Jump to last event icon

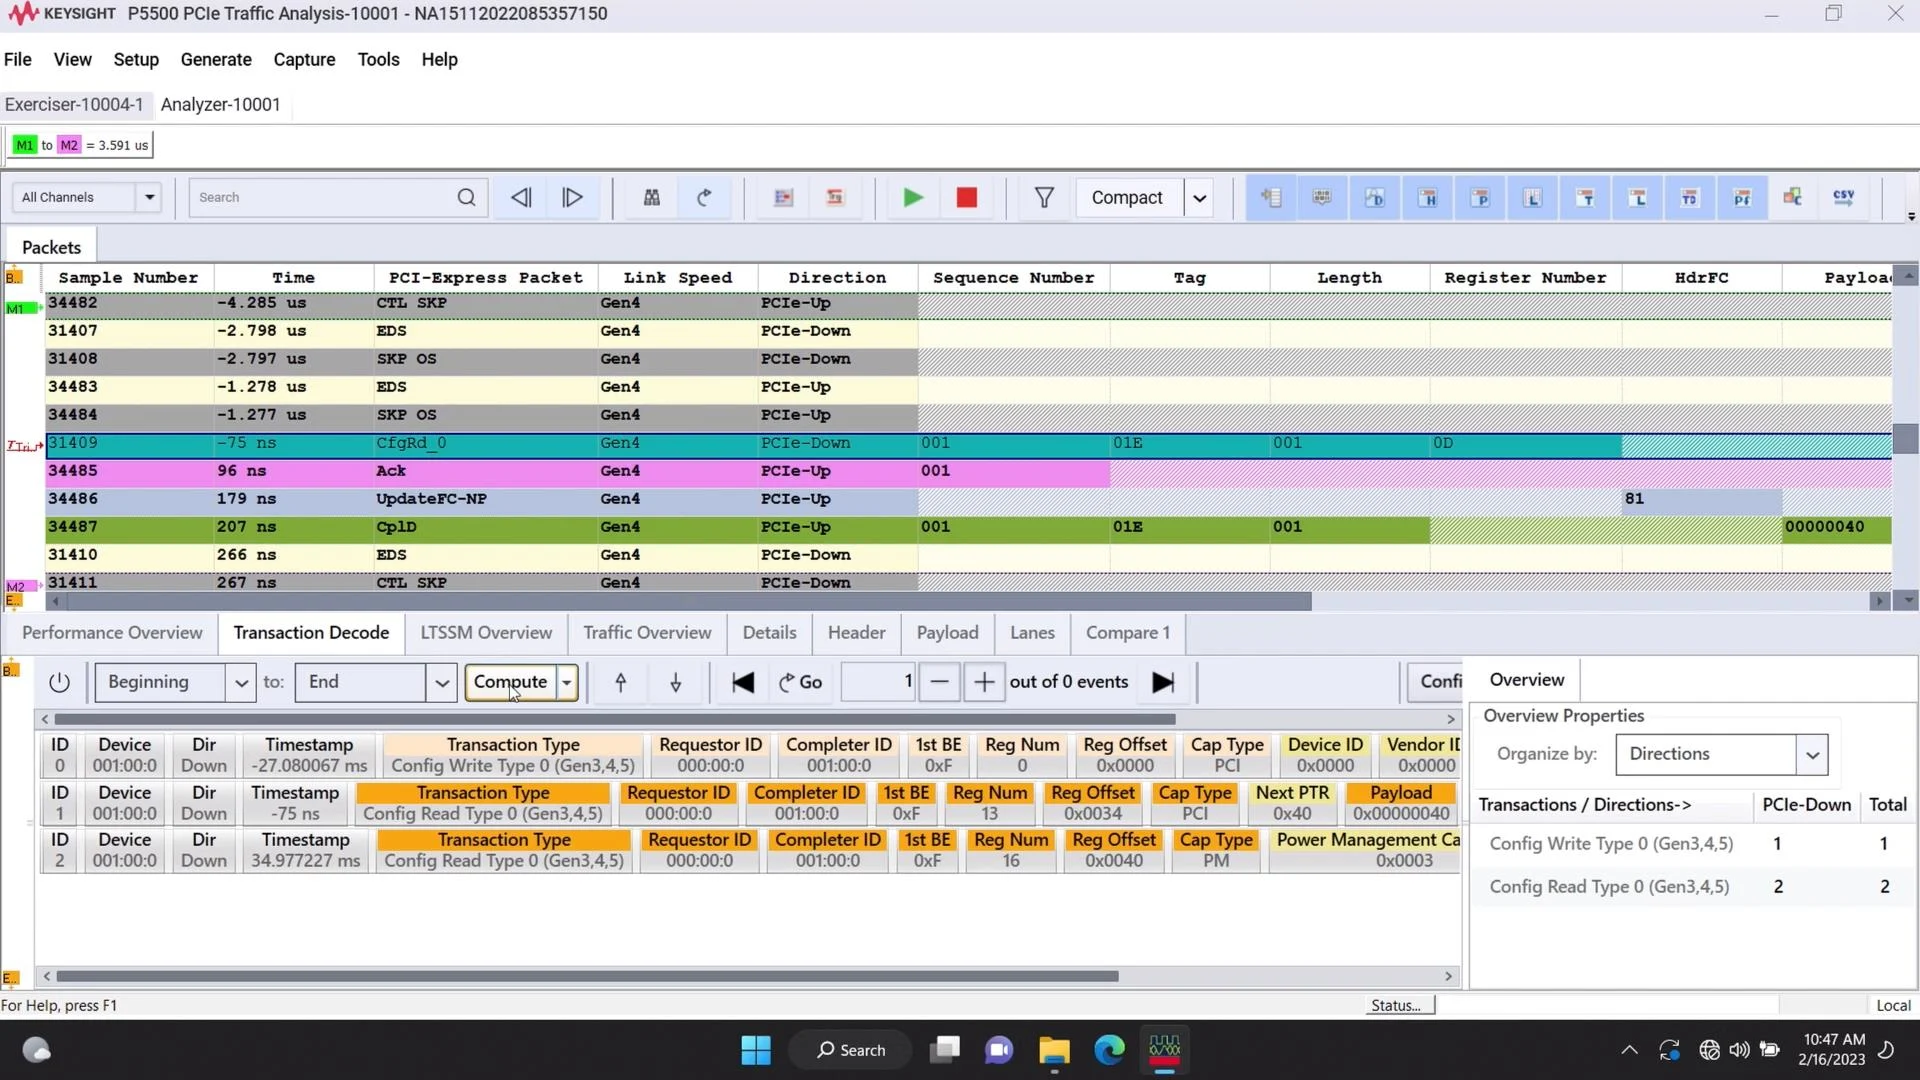coord(1162,682)
